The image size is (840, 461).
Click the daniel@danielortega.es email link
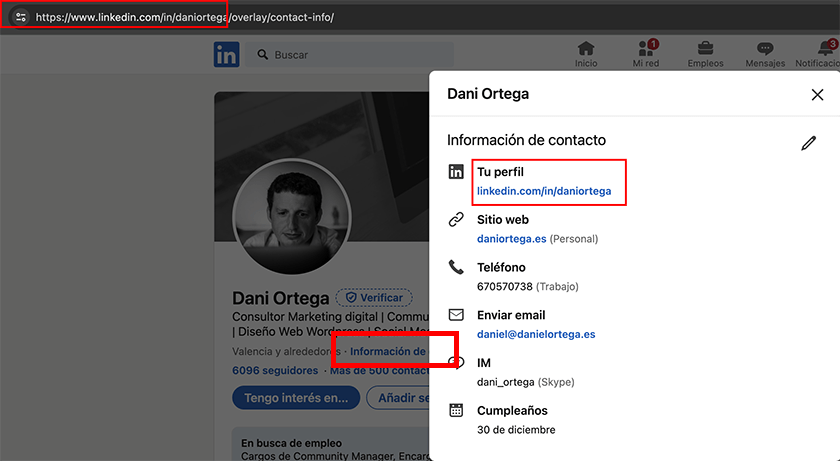[535, 334]
